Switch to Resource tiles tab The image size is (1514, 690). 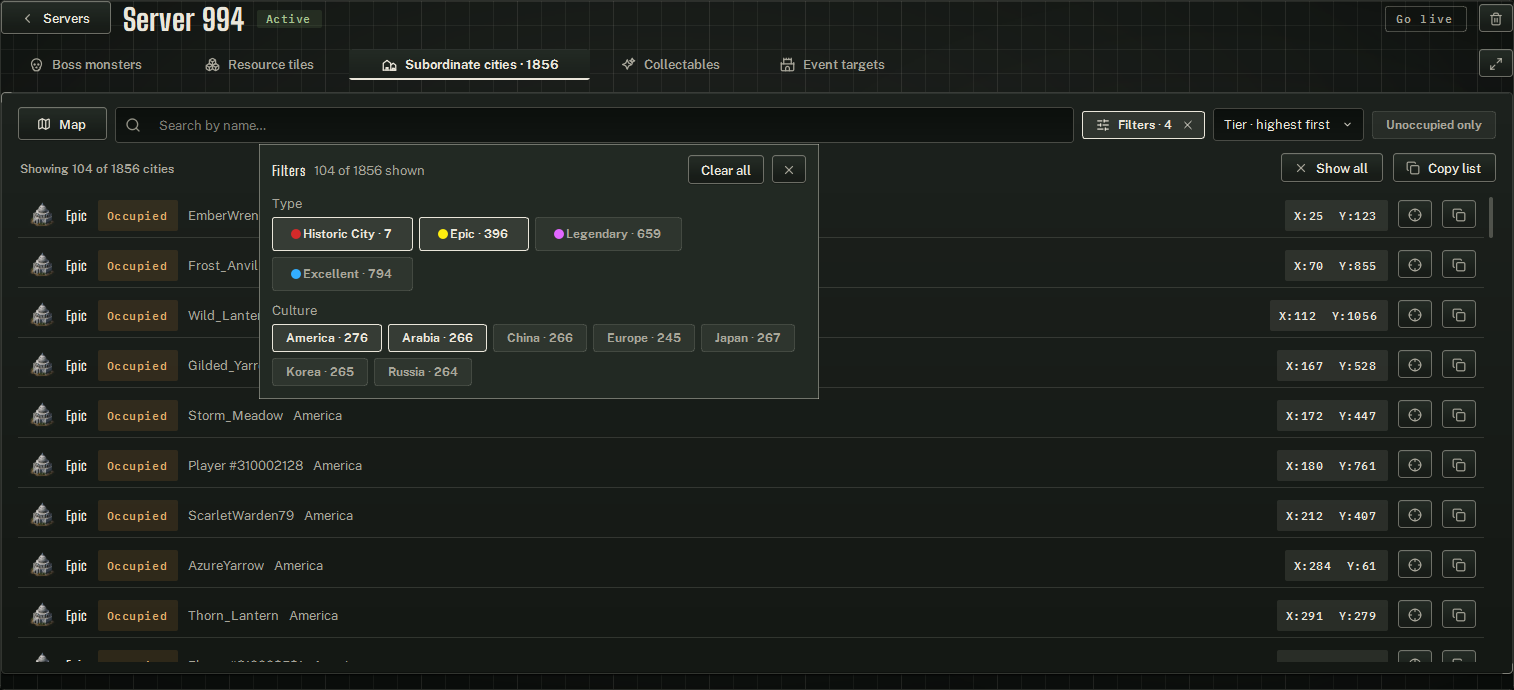pyautogui.click(x=259, y=64)
